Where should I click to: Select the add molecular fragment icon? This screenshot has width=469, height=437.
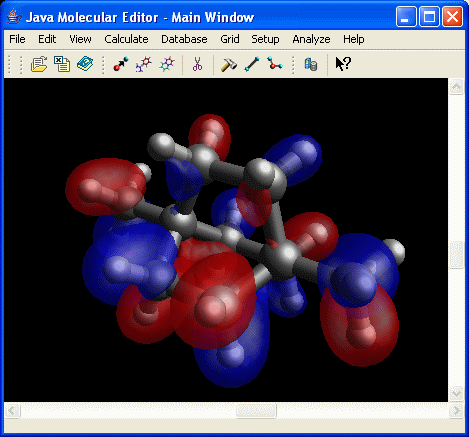click(x=144, y=64)
